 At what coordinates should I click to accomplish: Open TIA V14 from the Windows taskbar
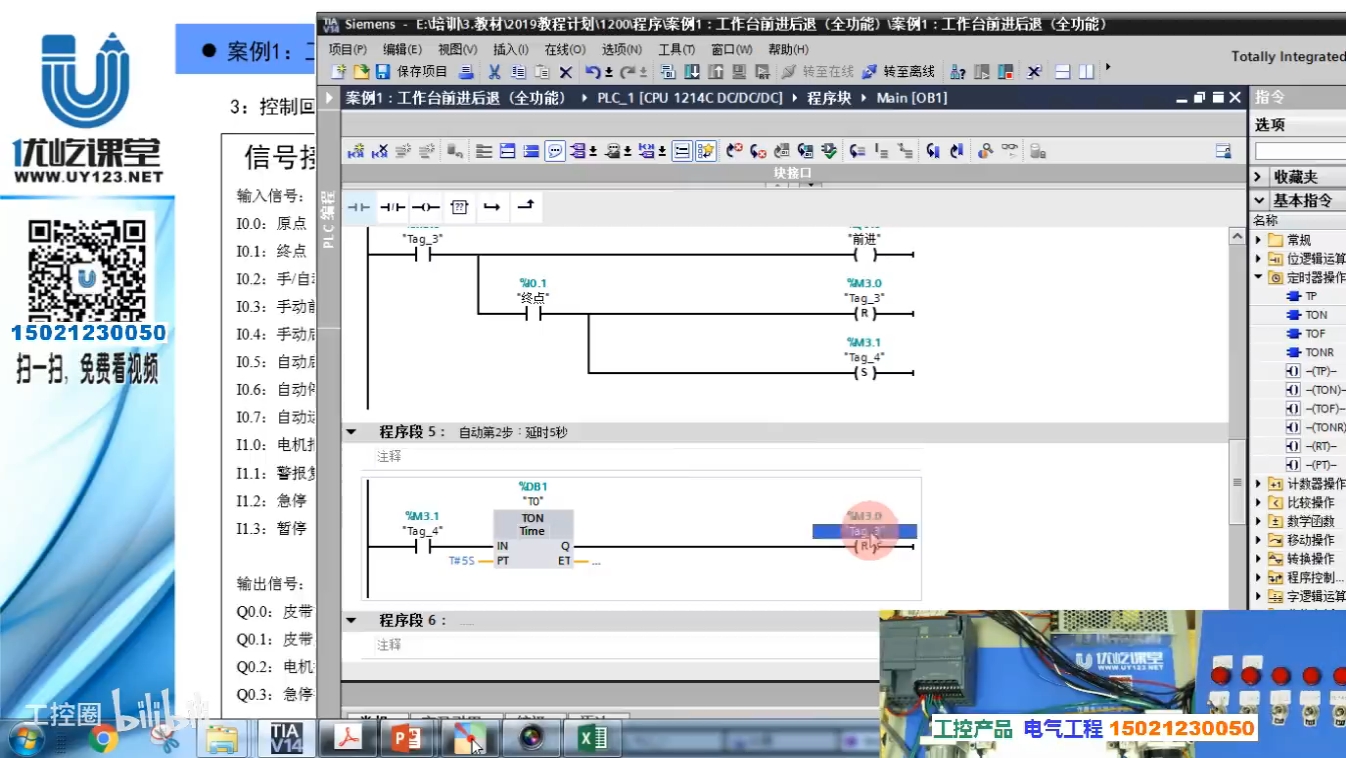[x=286, y=738]
